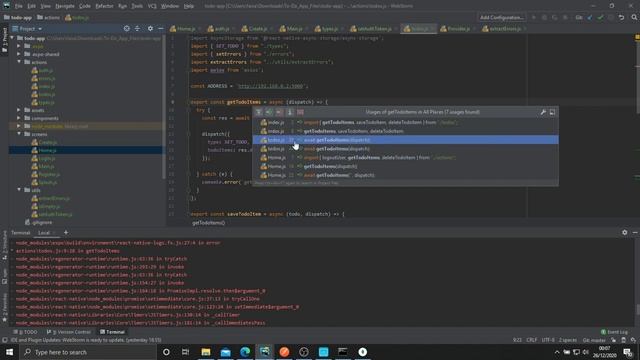Click Git update project blue arrow icon
This screenshot has width=640, height=360.
pos(590,18)
